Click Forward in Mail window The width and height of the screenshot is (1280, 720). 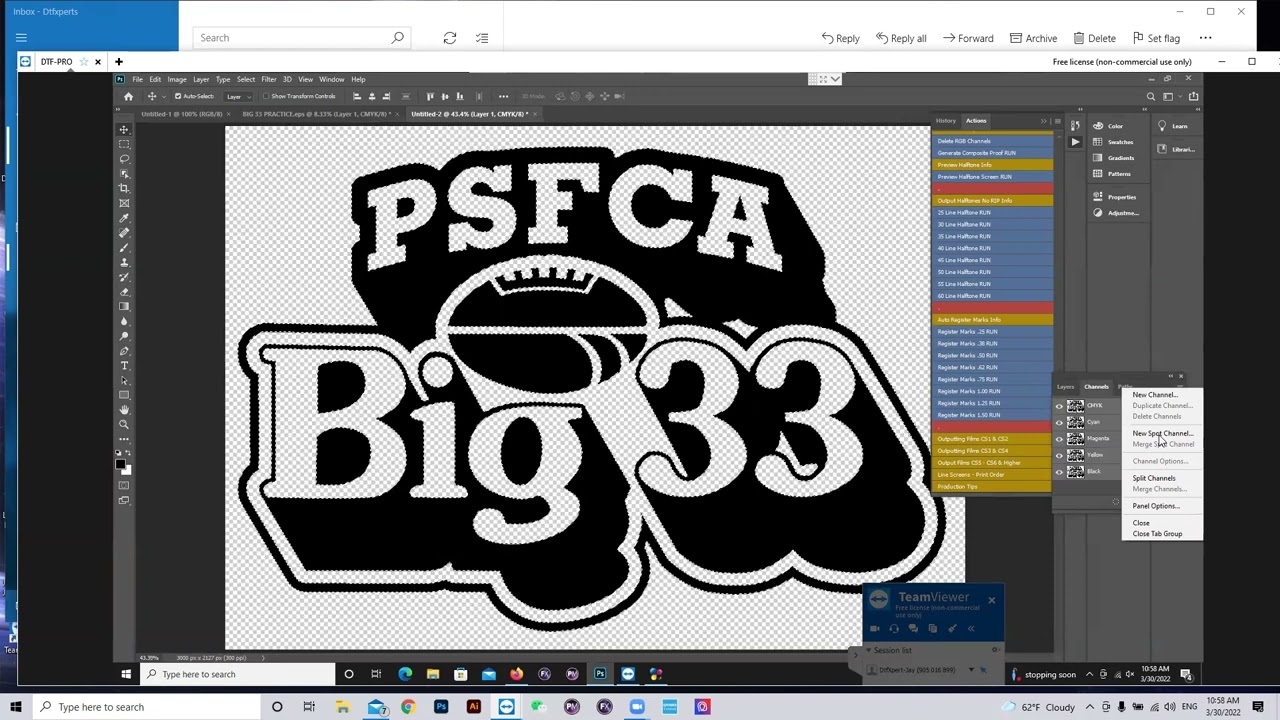pyautogui.click(x=968, y=38)
